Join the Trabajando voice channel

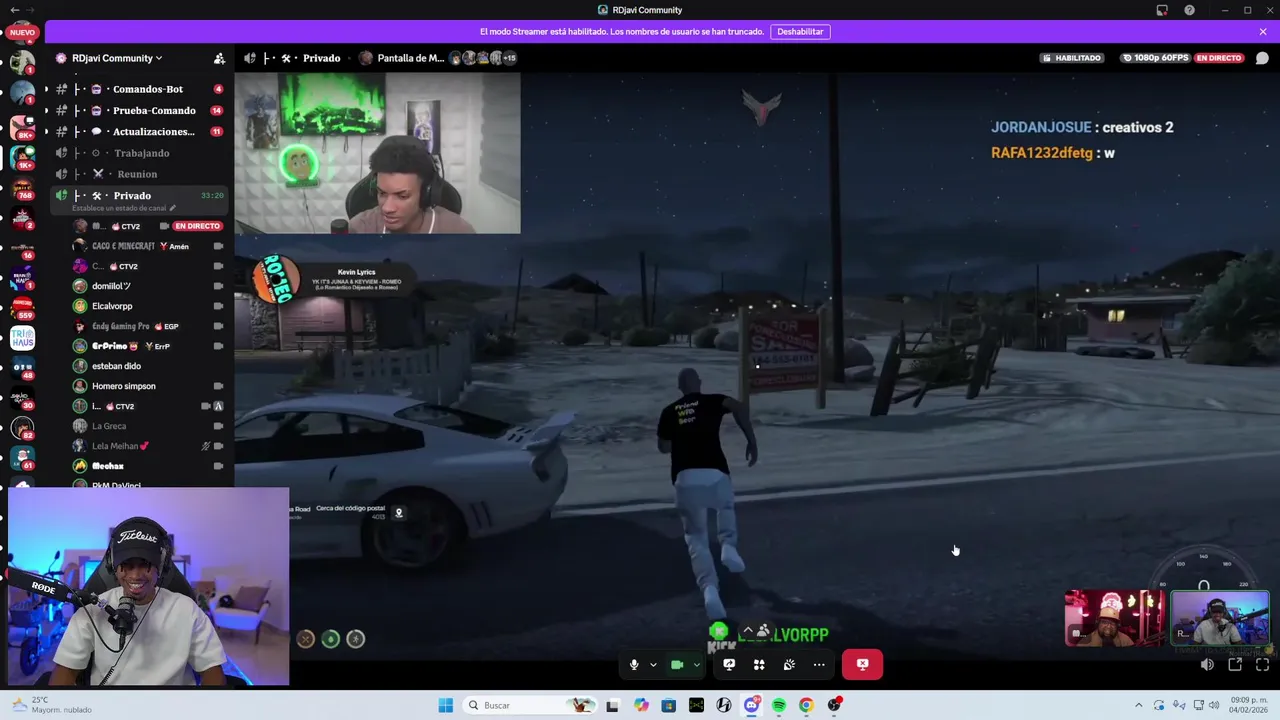pyautogui.click(x=140, y=153)
